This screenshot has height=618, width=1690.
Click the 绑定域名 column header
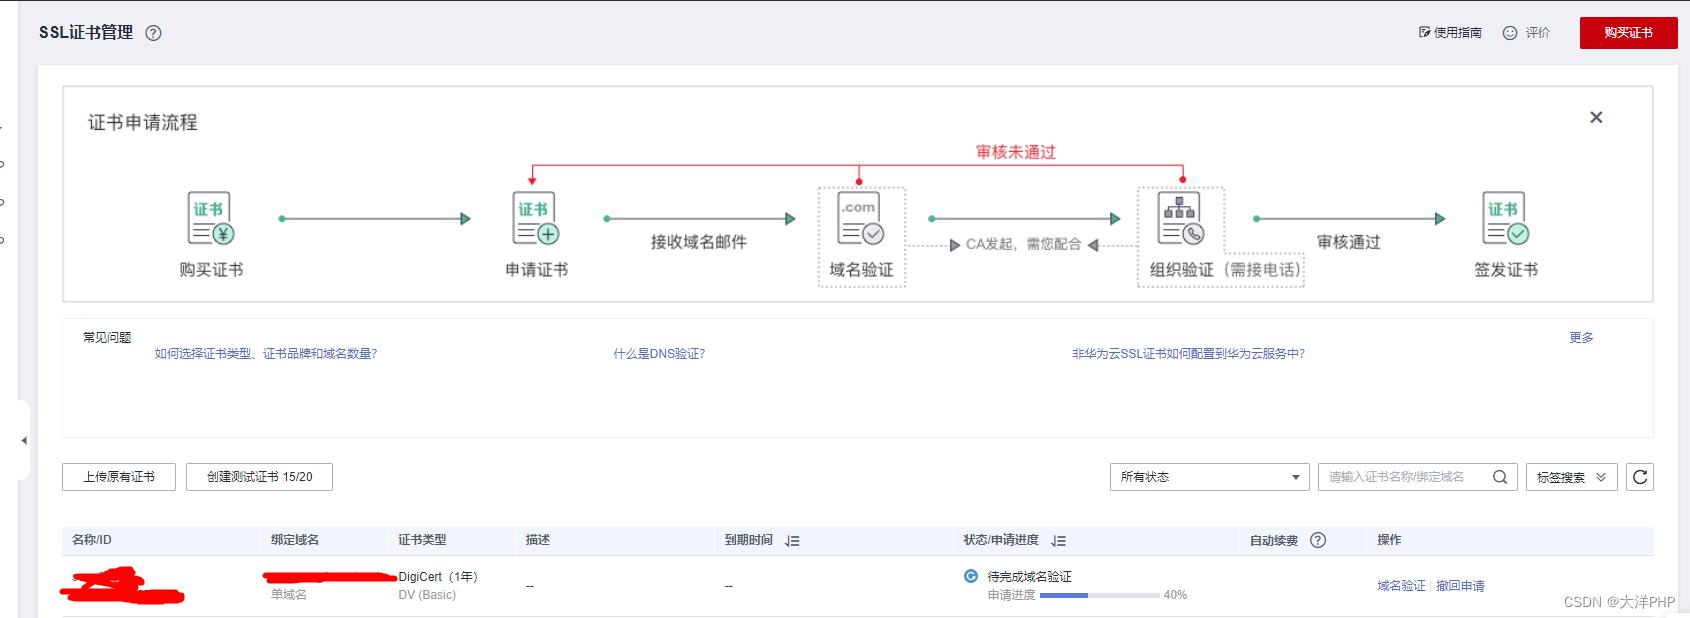coord(295,540)
